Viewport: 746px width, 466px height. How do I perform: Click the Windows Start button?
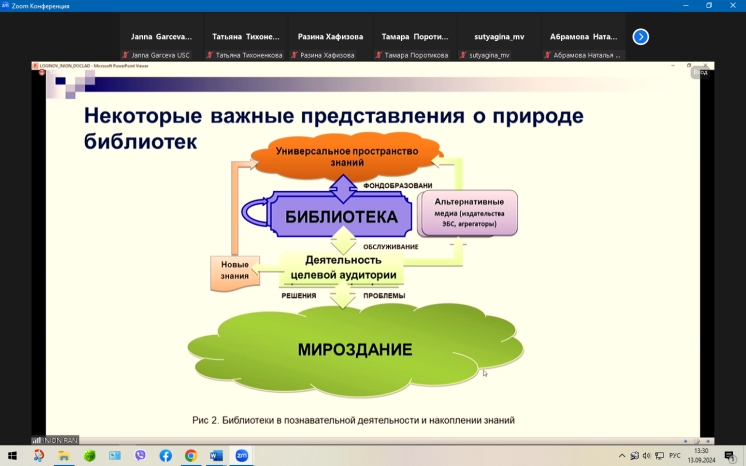point(12,455)
